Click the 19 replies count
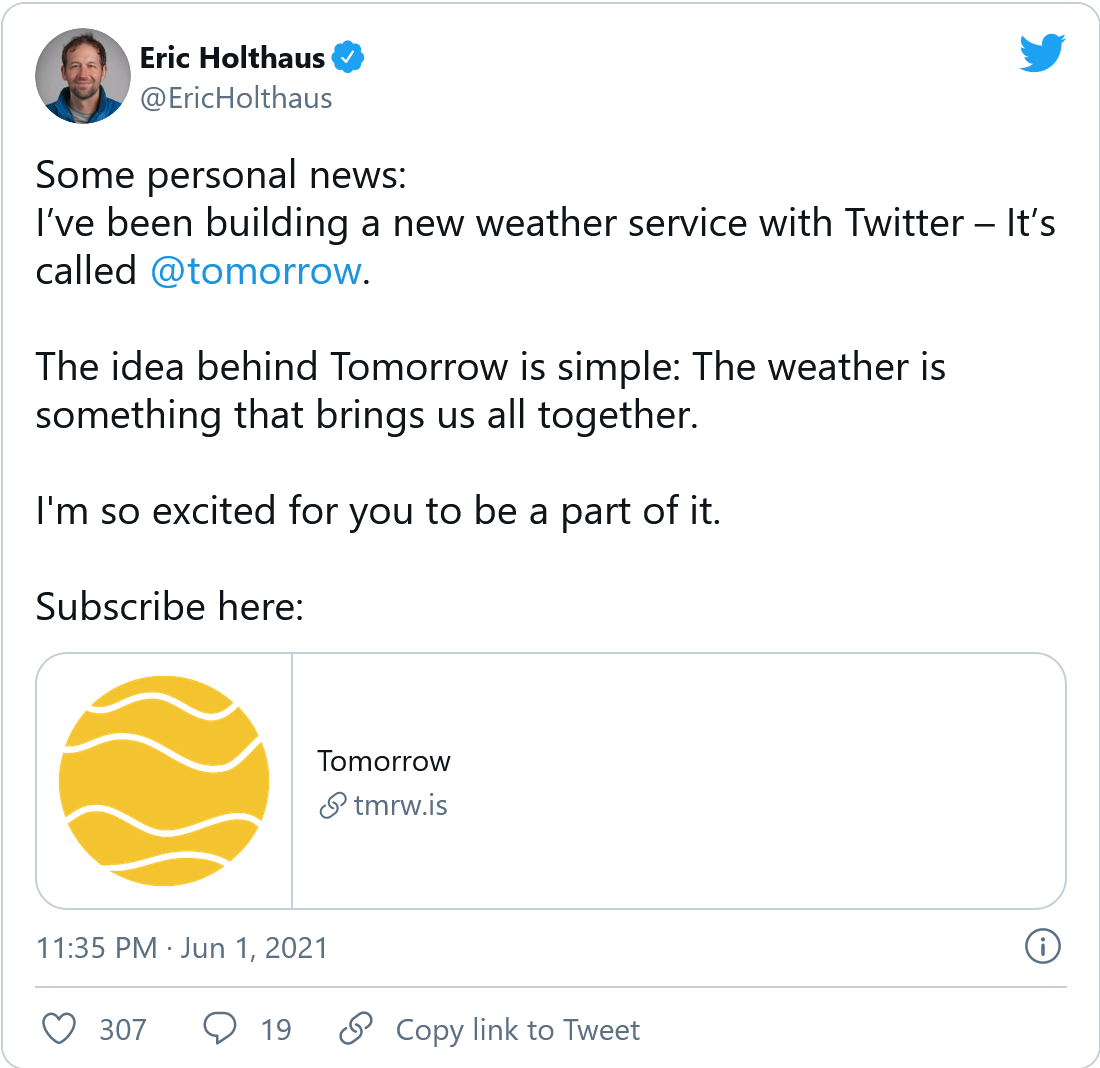The height and width of the screenshot is (1068, 1100). (x=276, y=1029)
